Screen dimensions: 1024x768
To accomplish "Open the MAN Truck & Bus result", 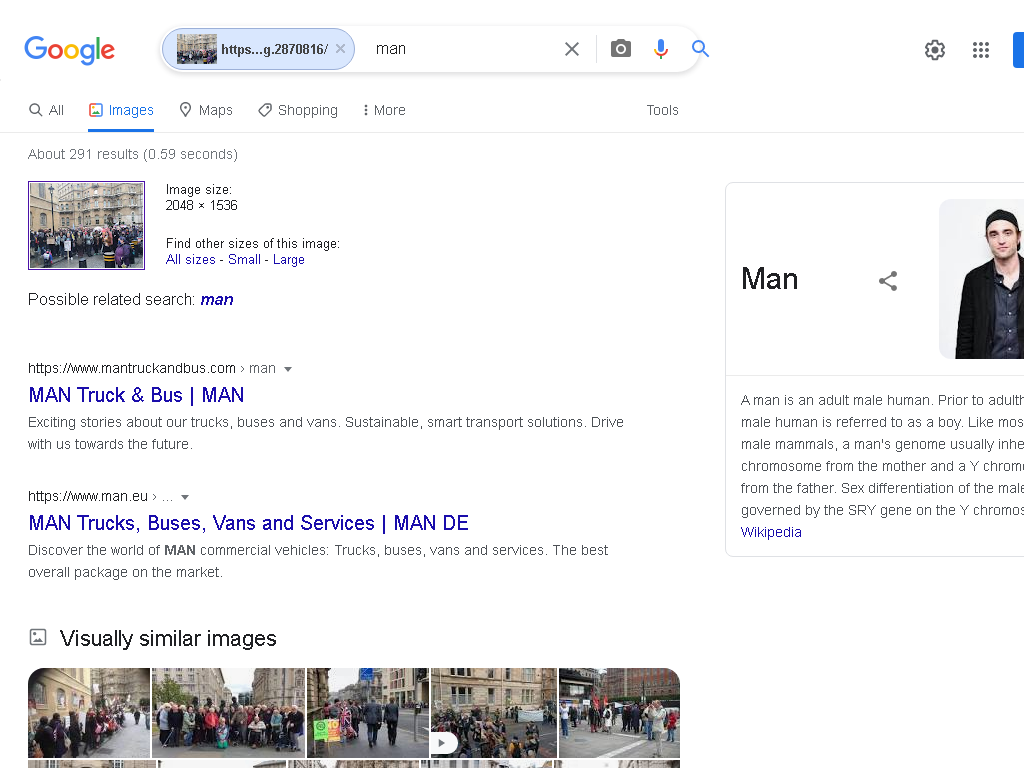I will point(136,395).
